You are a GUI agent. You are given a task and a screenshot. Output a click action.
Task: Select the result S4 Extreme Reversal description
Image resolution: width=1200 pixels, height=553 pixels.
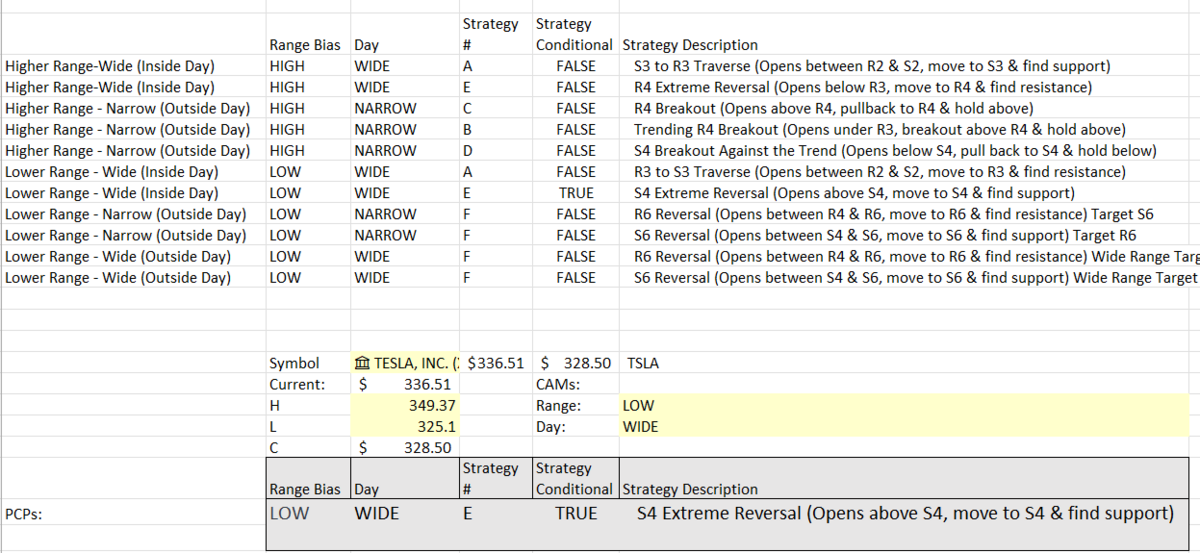point(904,513)
